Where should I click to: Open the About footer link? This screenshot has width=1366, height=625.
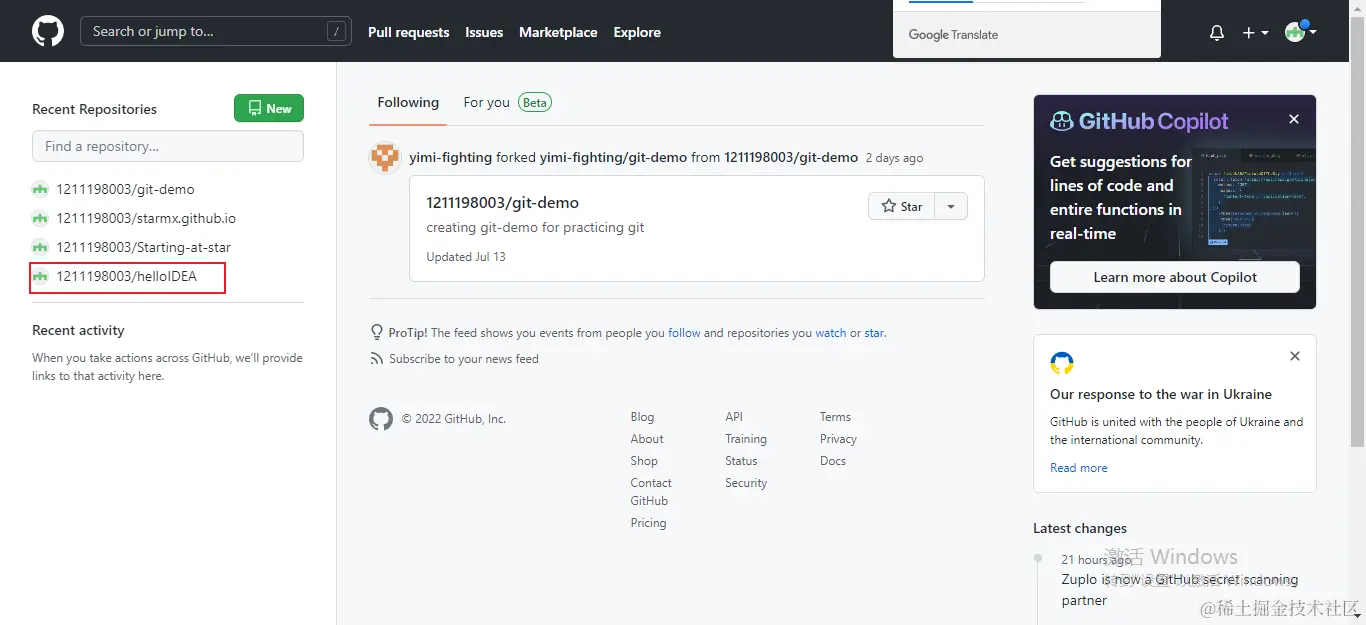click(x=647, y=439)
